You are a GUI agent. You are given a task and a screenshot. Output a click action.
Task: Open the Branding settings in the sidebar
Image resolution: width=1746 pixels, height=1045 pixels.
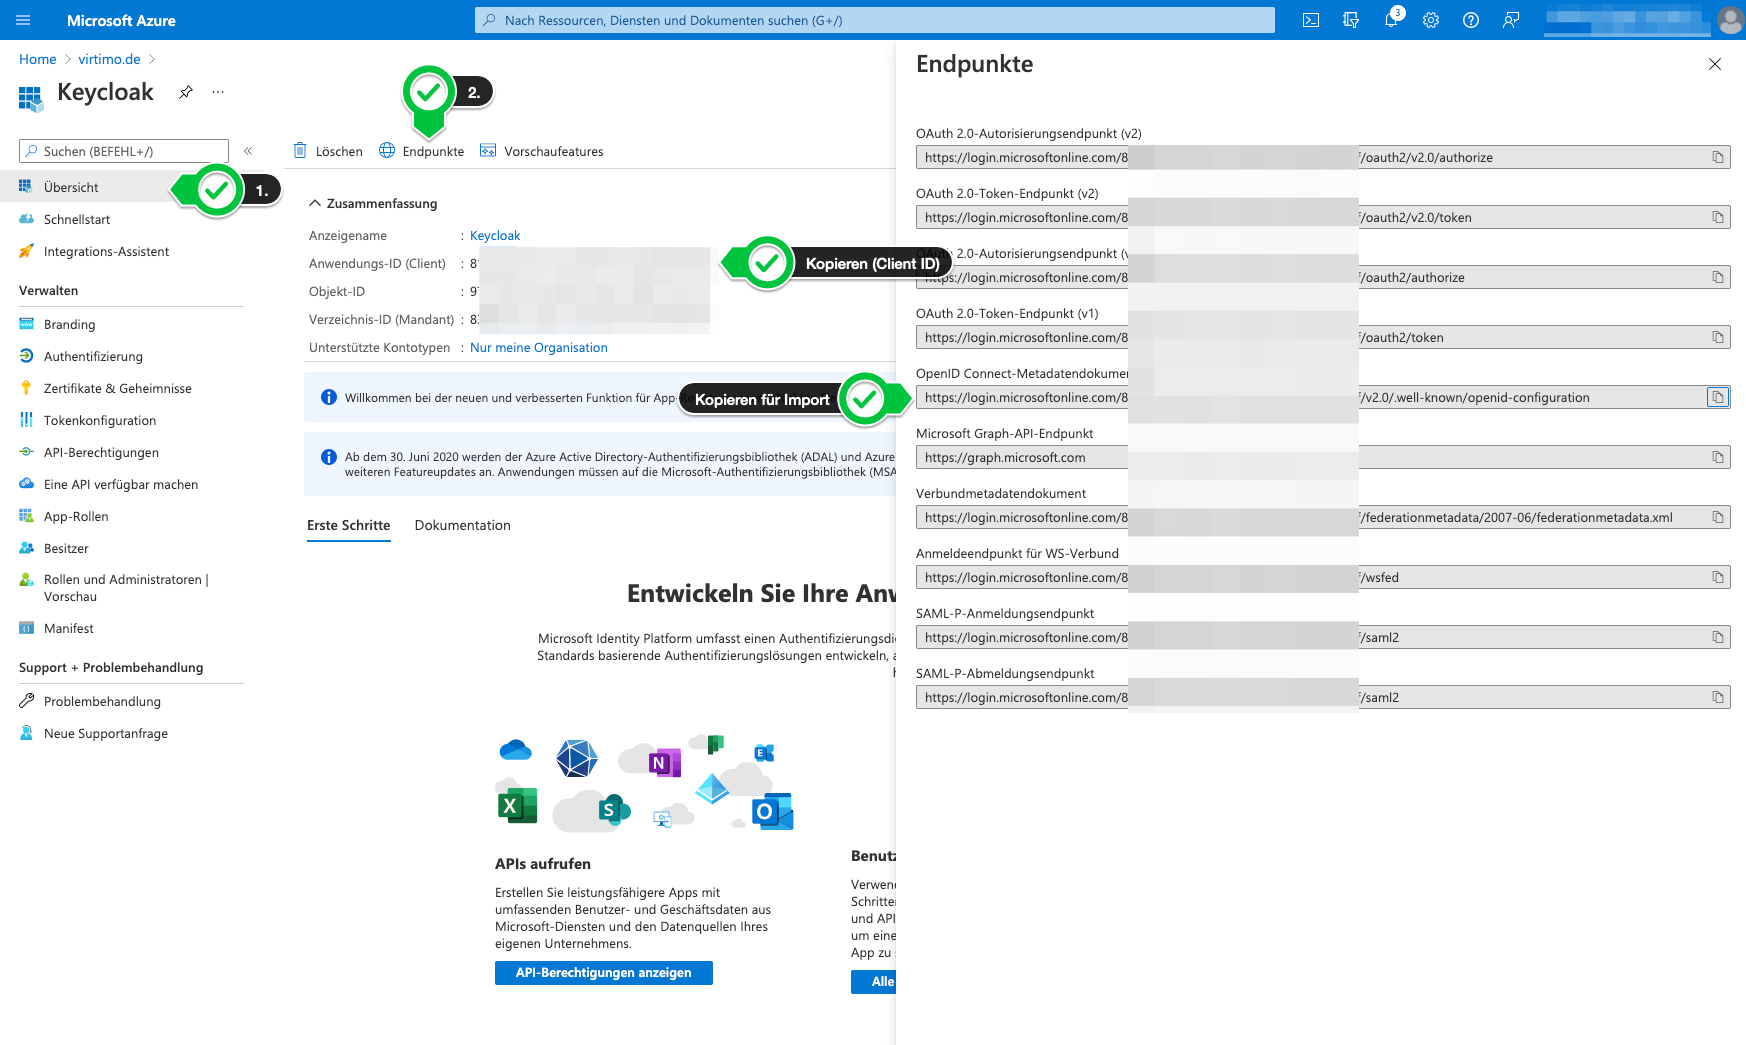coord(70,324)
